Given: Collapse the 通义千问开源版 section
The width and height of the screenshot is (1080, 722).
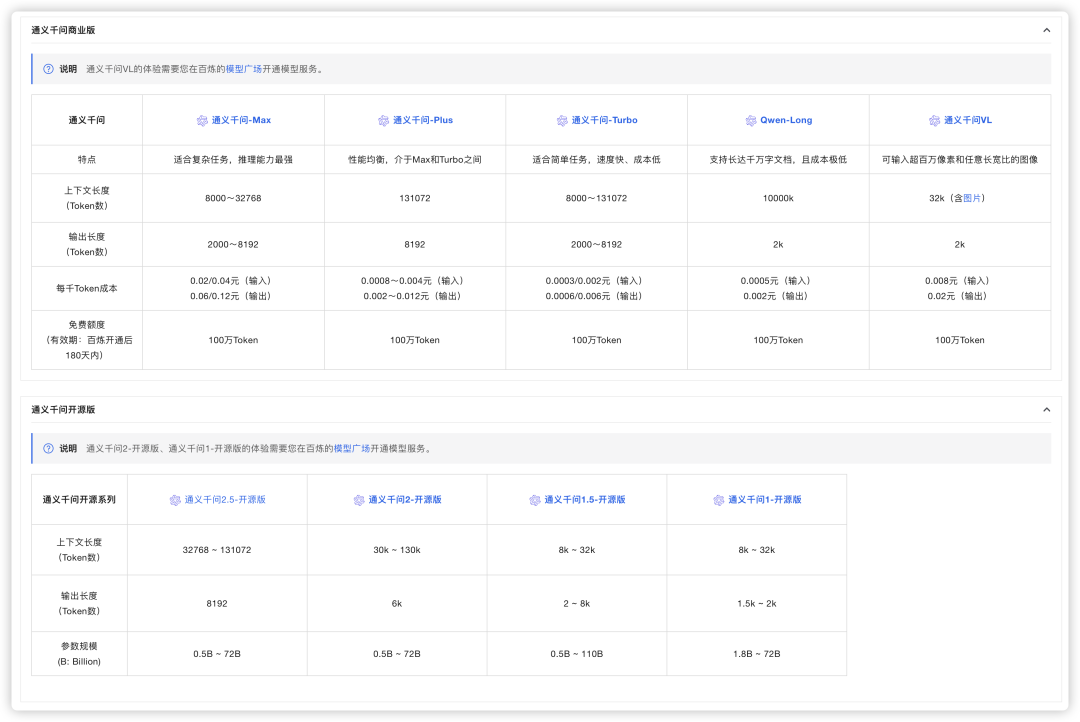Looking at the screenshot, I should pos(1046,410).
